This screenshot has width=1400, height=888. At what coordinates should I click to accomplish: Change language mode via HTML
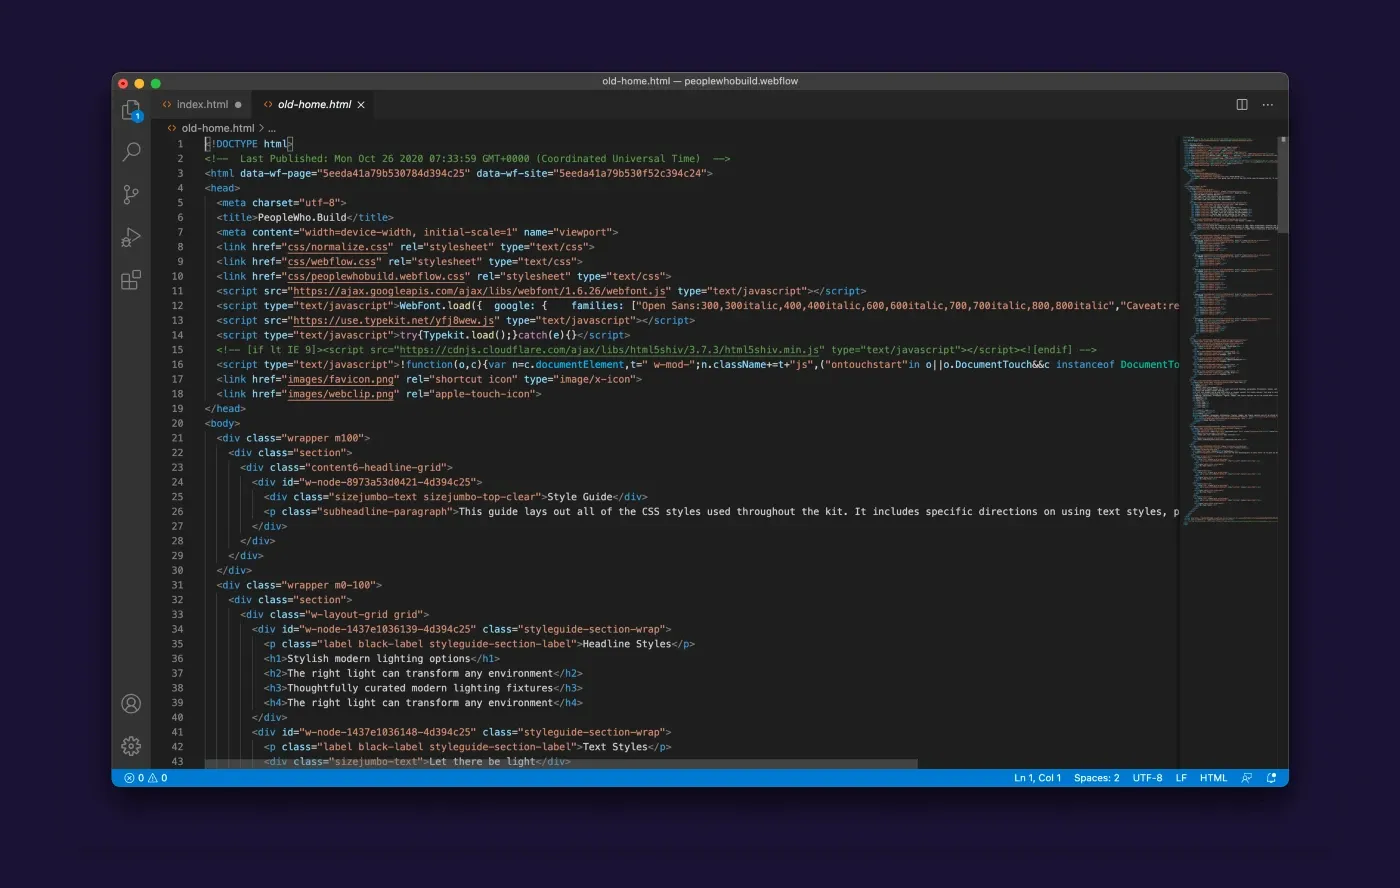(1213, 778)
